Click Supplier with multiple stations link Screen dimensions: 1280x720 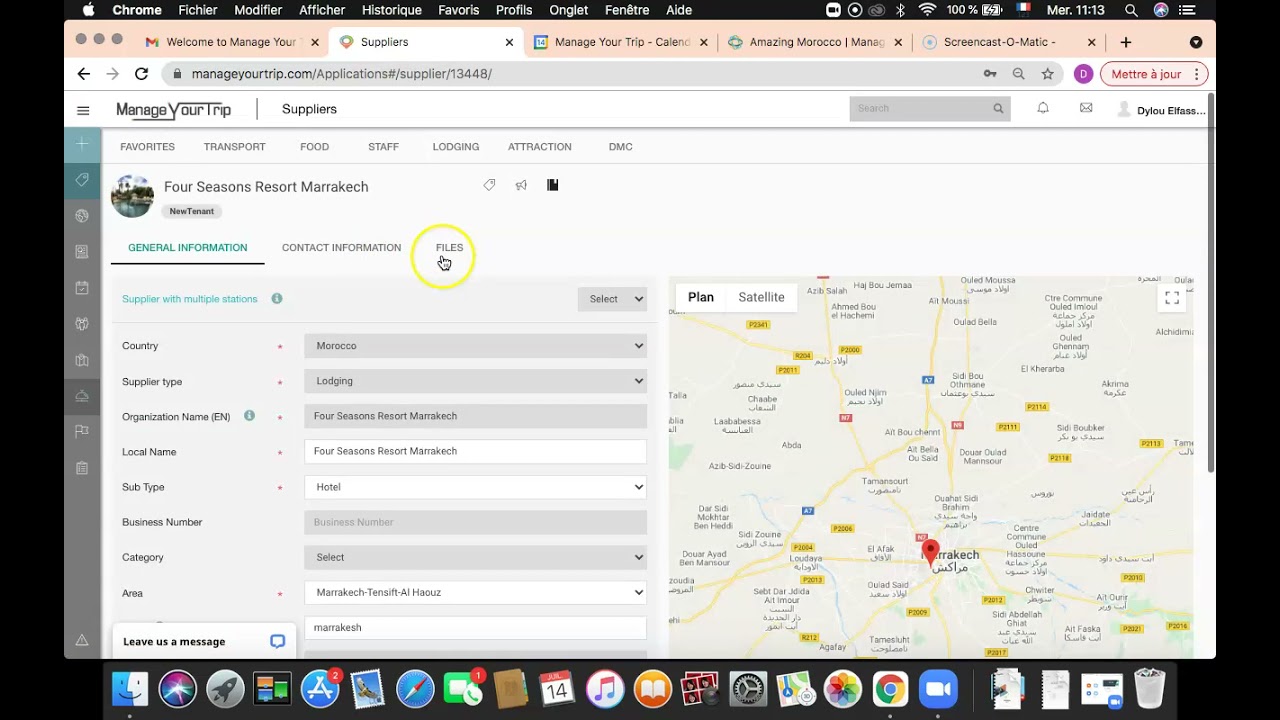click(189, 299)
